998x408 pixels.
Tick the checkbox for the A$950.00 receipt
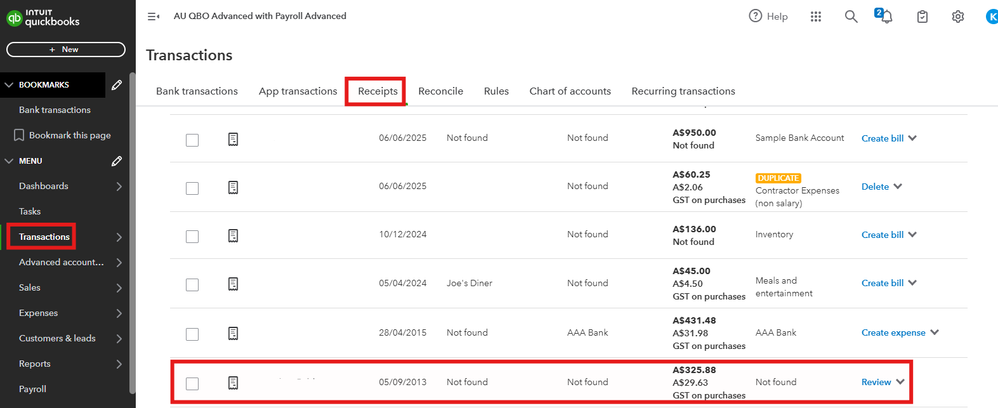192,140
